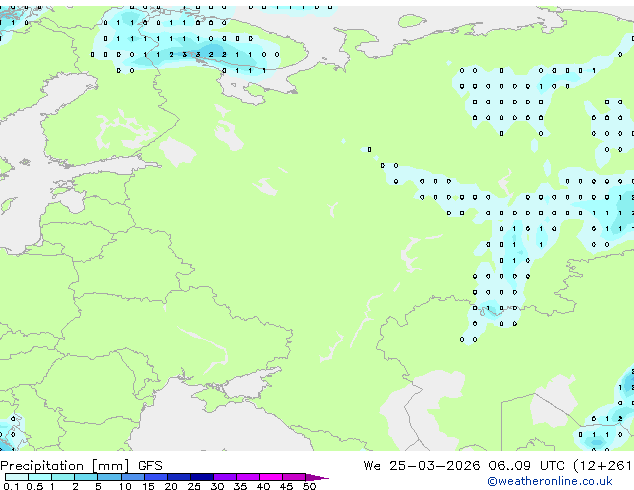Image resolution: width=634 pixels, height=490 pixels.
Task: Click the legend arrow tip above 50 mm
Action: point(317,478)
